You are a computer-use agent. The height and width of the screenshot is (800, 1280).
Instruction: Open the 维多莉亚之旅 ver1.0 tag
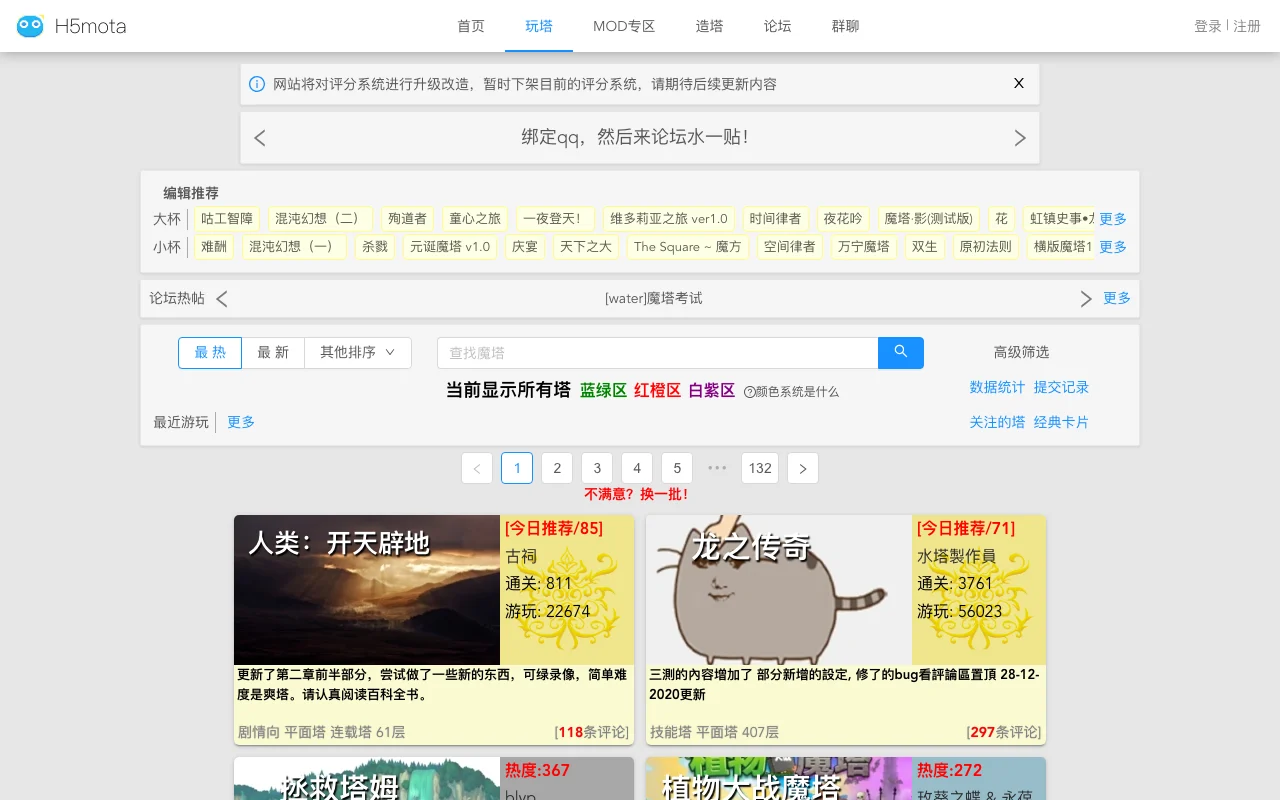click(669, 218)
